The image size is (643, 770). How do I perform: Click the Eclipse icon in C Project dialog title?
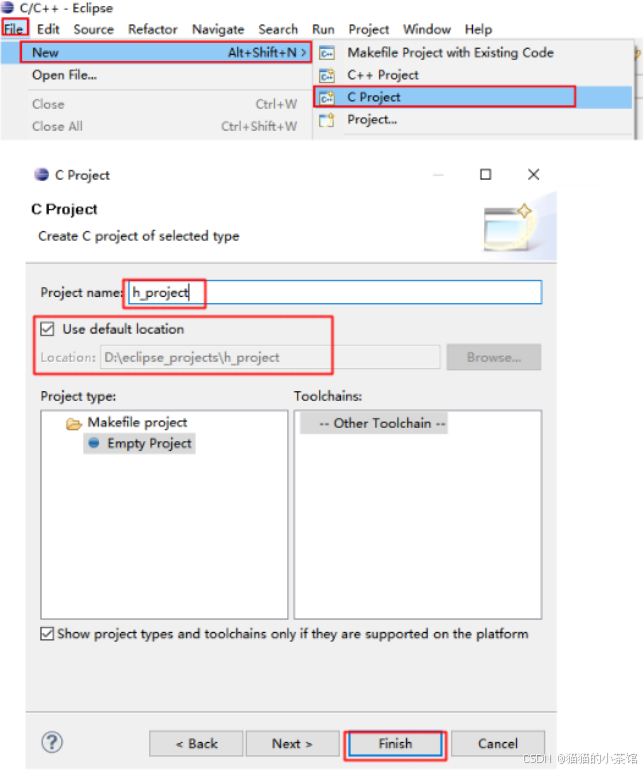point(42,174)
